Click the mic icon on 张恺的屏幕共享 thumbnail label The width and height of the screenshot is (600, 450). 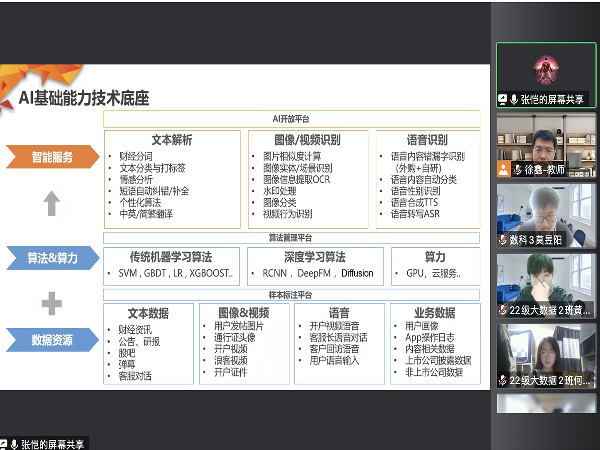click(x=514, y=100)
